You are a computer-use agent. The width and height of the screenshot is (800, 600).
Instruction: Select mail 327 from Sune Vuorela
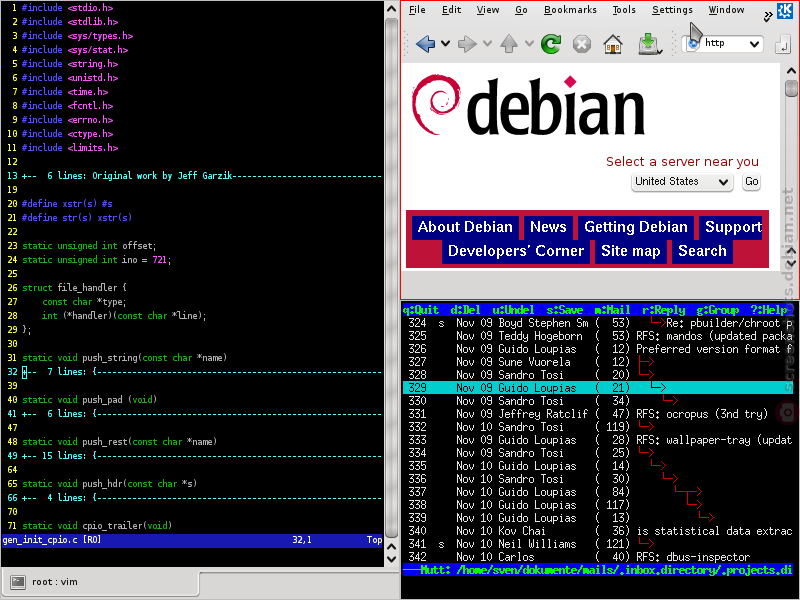pos(598,362)
